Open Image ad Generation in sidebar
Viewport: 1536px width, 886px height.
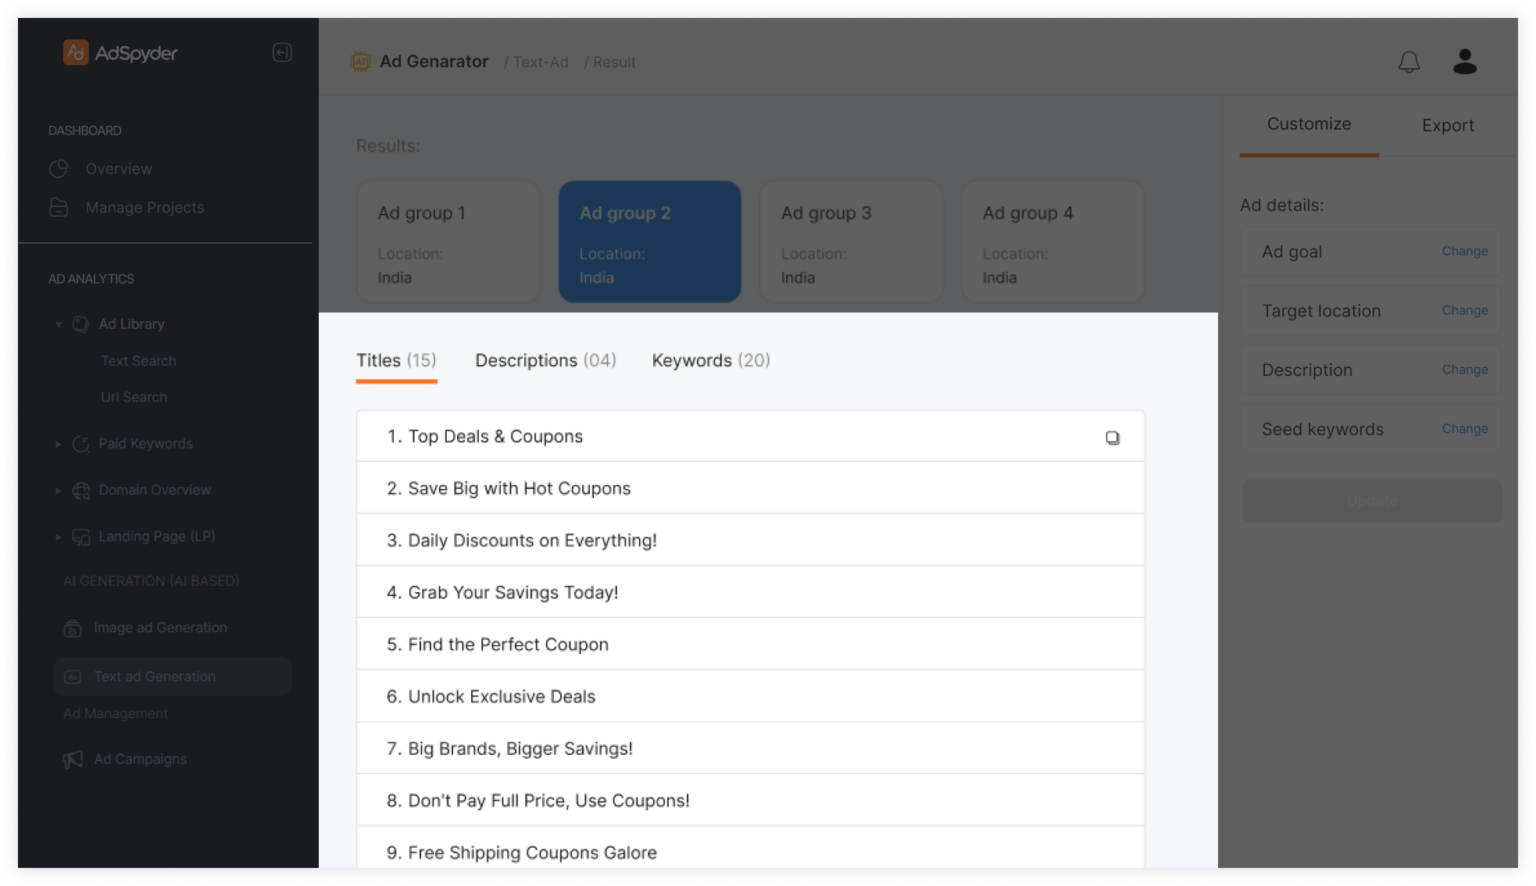[160, 628]
